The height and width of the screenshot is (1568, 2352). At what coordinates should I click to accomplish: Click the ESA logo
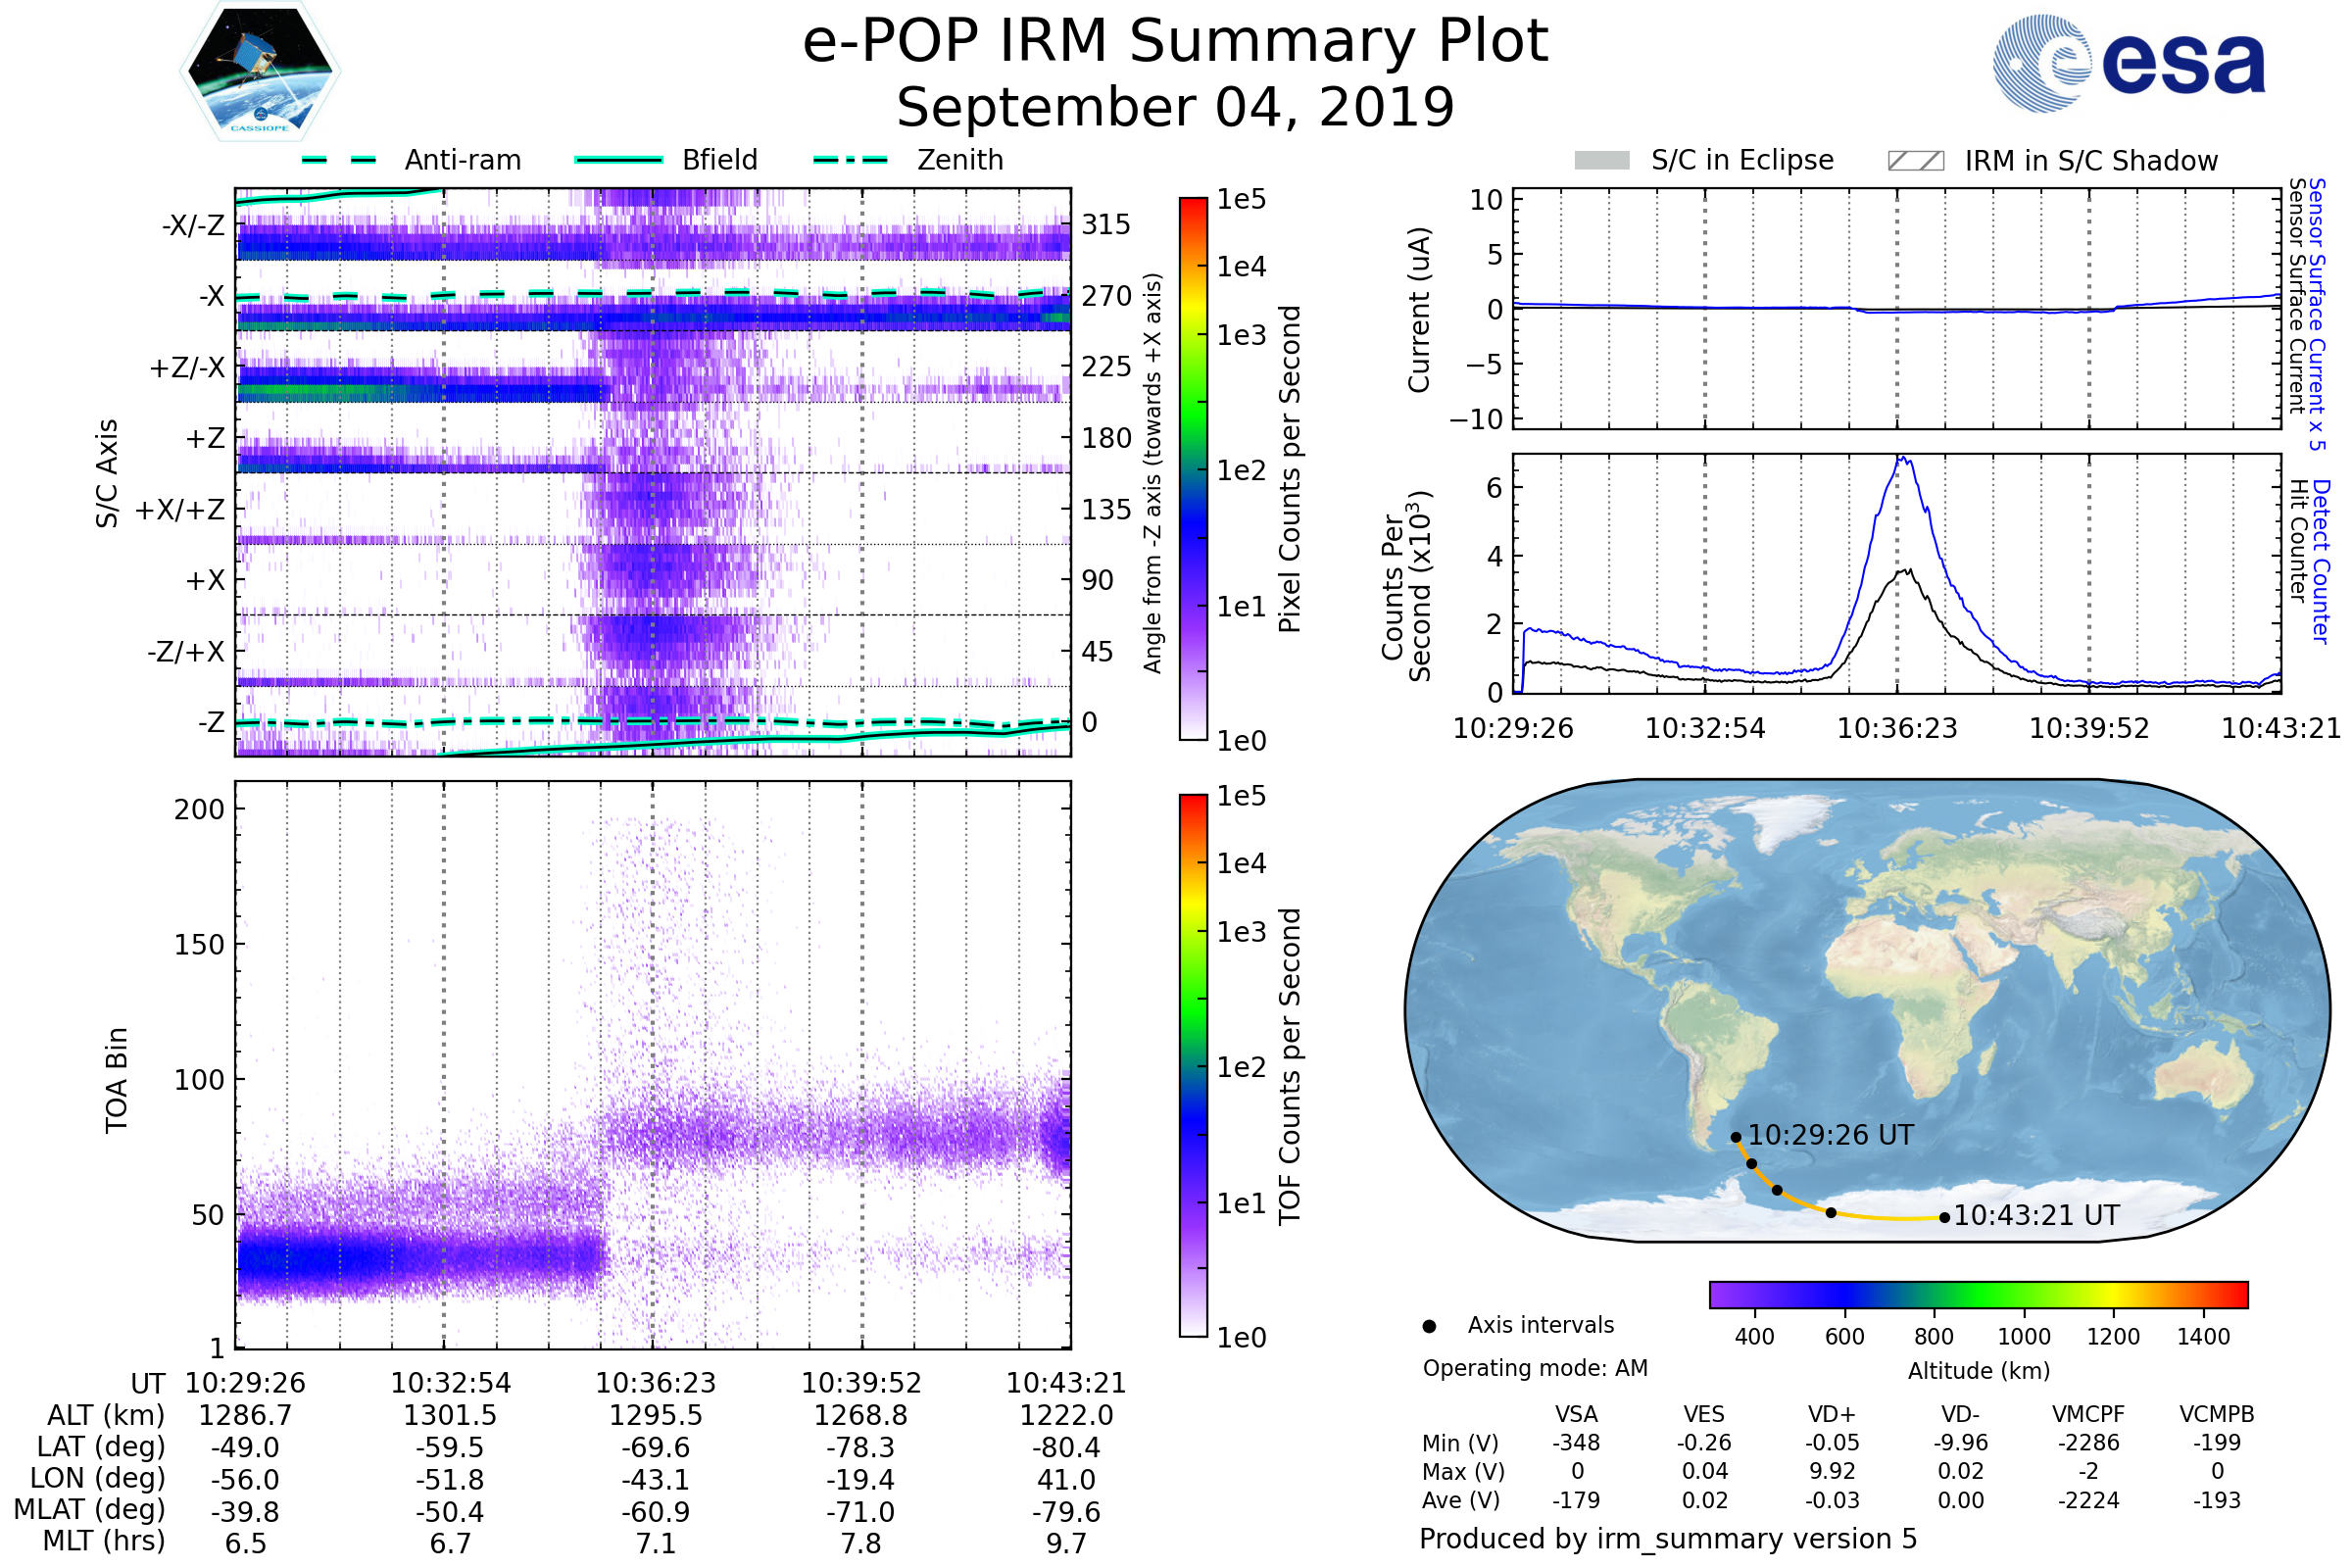[x=2128, y=64]
